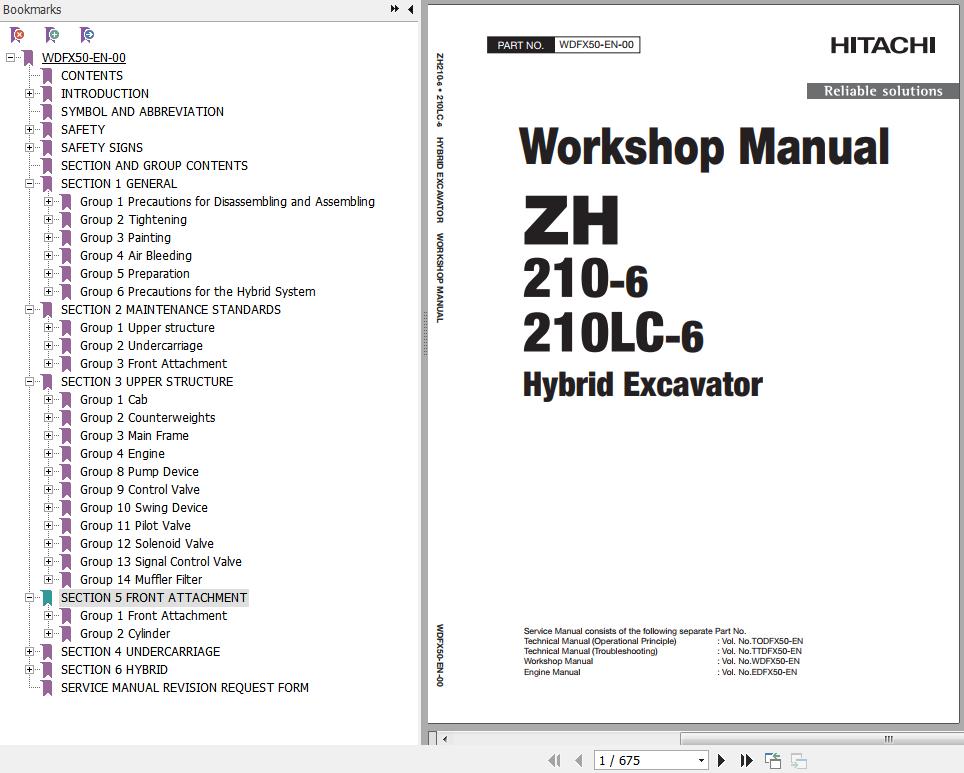Click the bookmark properties icon with arrow
This screenshot has width=964, height=773.
87,35
